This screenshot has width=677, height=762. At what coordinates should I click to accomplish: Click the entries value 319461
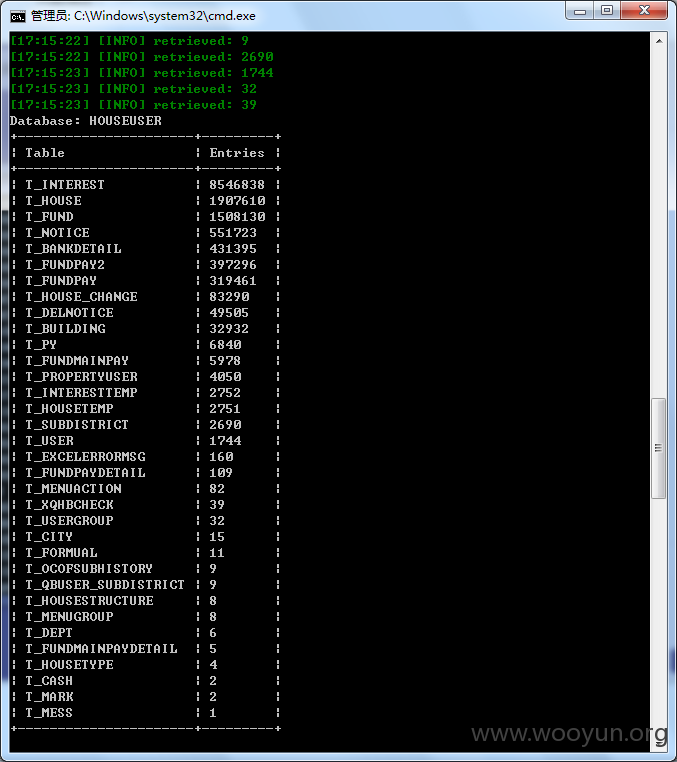pos(233,281)
